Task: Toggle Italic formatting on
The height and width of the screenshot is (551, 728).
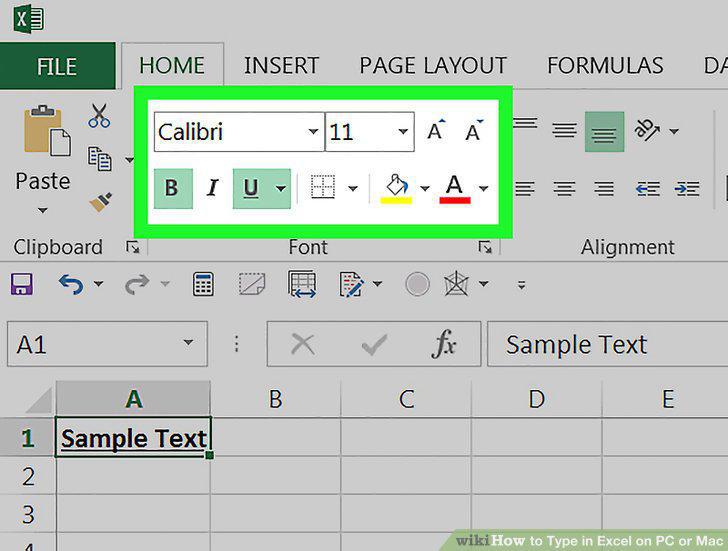Action: [x=212, y=188]
